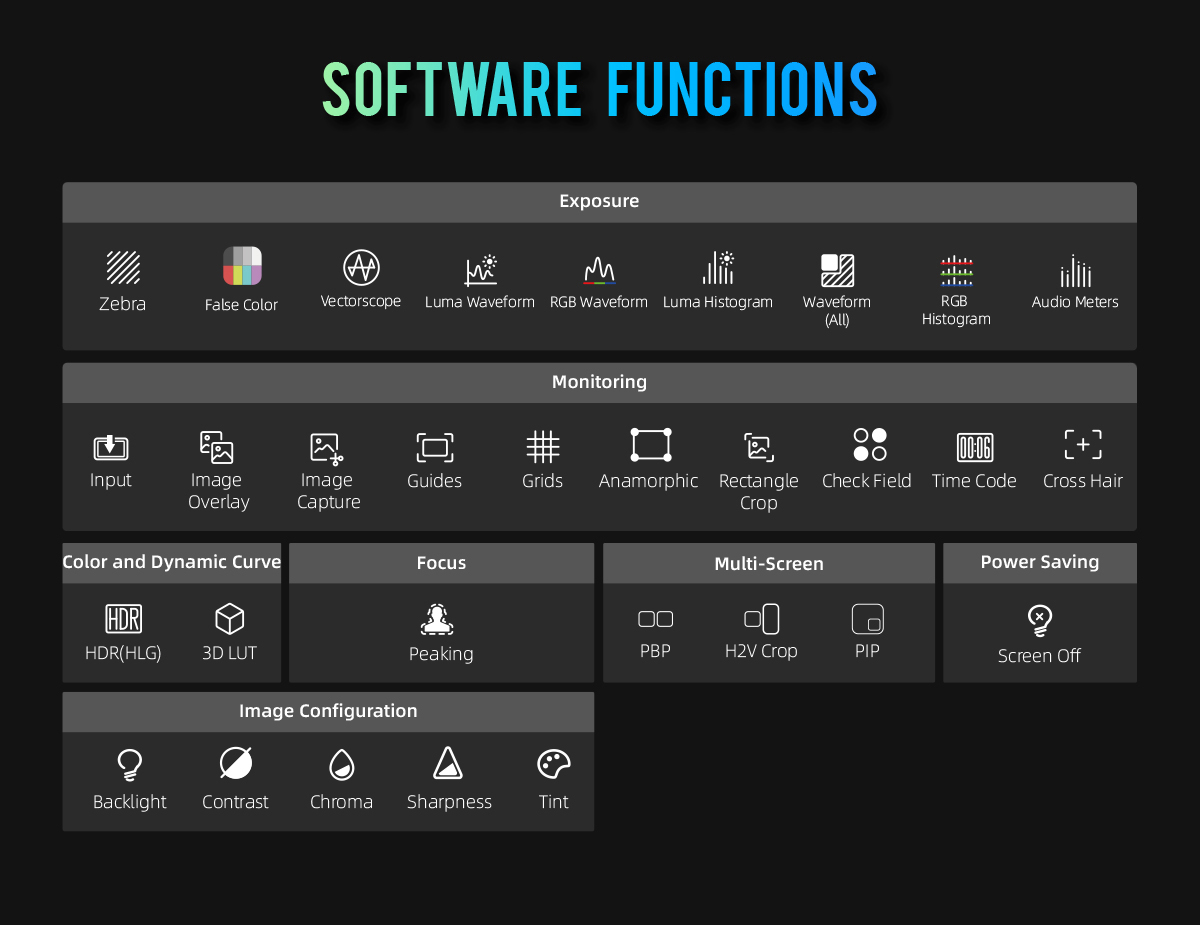Select the Luma Waveform icon
1200x925 pixels.
(x=480, y=268)
